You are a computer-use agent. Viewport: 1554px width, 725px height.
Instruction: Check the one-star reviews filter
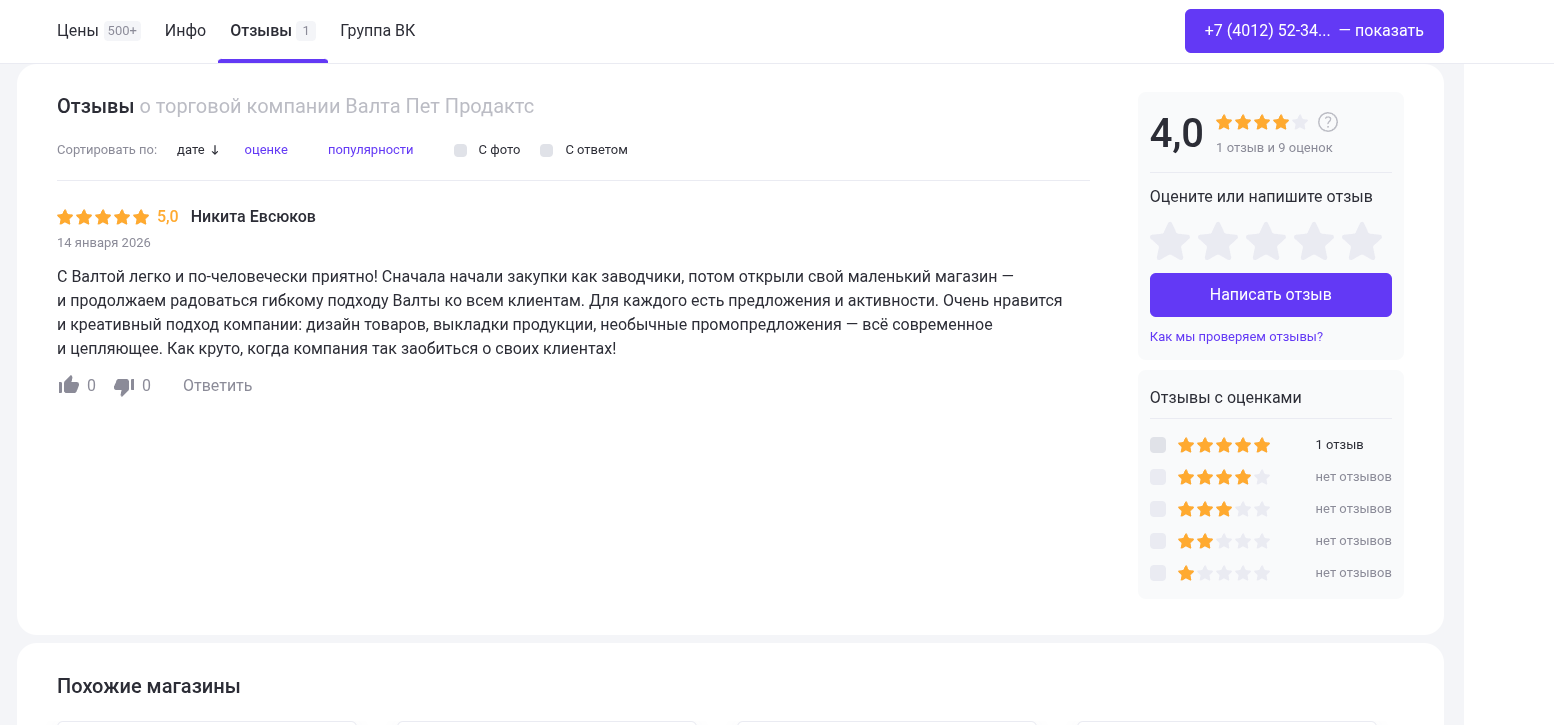(1158, 573)
